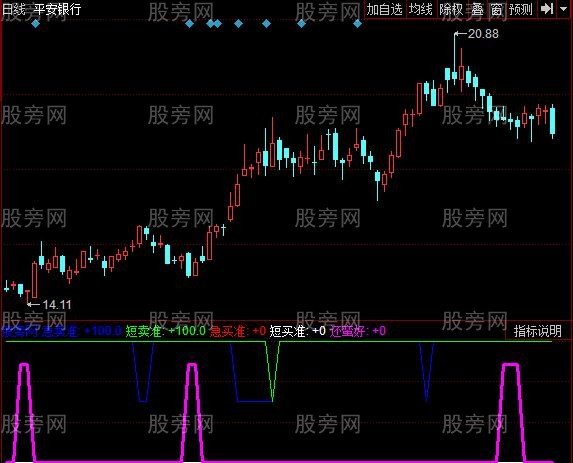The height and width of the screenshot is (463, 573).
Task: Open the 指标说明 indicator description
Action: pos(537,331)
